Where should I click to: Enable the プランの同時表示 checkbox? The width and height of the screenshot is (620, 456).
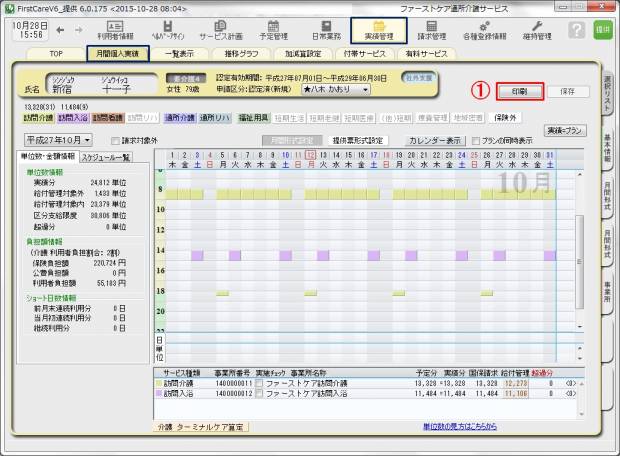pyautogui.click(x=475, y=141)
